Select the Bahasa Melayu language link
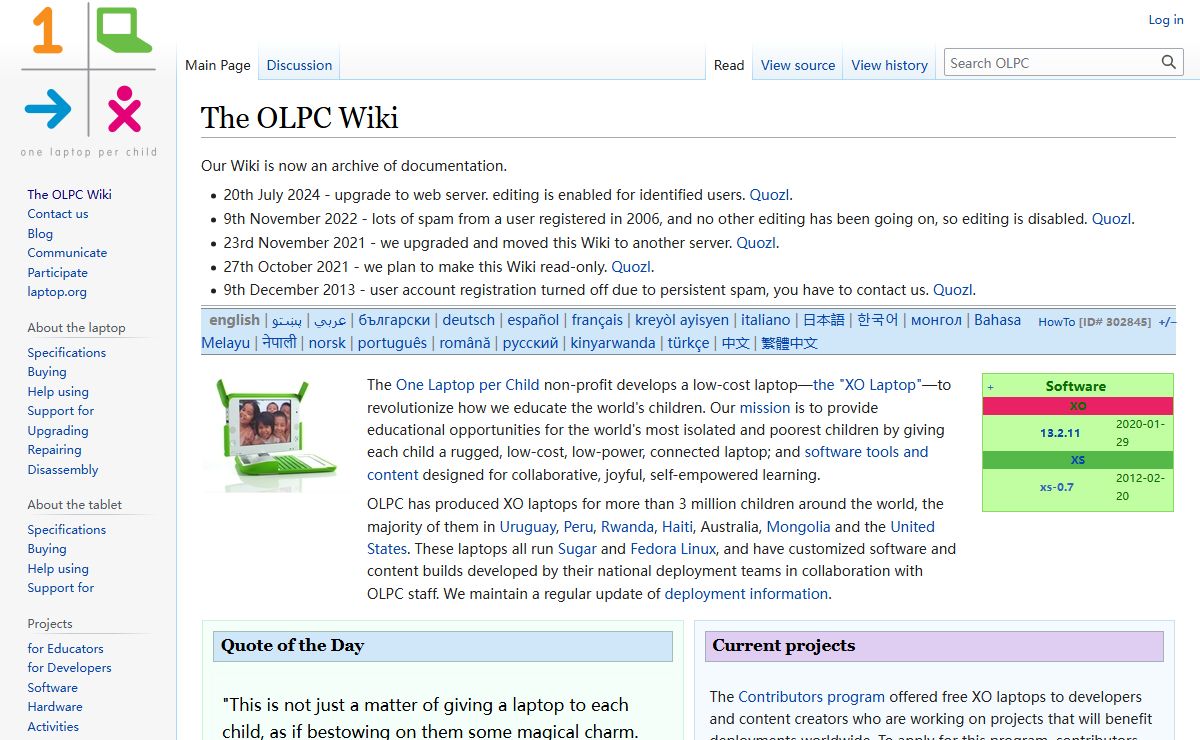Viewport: 1200px width, 740px height. point(998,320)
